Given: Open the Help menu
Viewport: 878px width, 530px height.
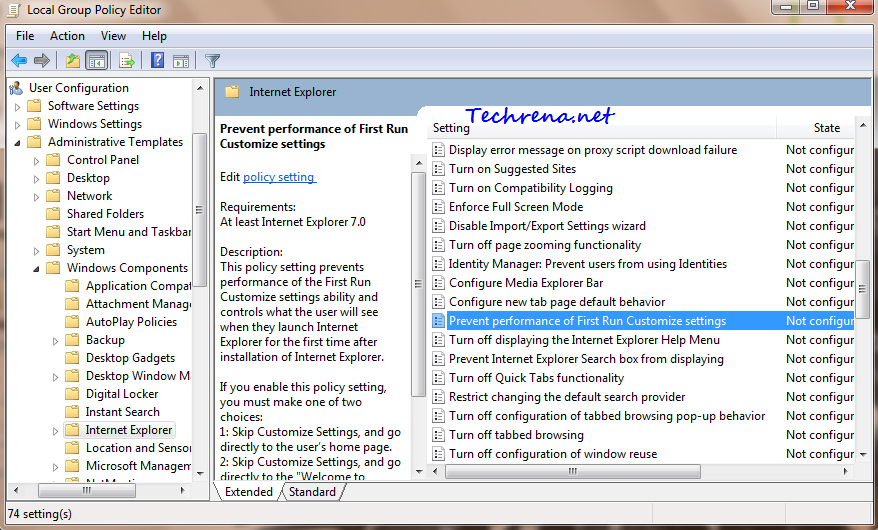Looking at the screenshot, I should click(x=154, y=36).
